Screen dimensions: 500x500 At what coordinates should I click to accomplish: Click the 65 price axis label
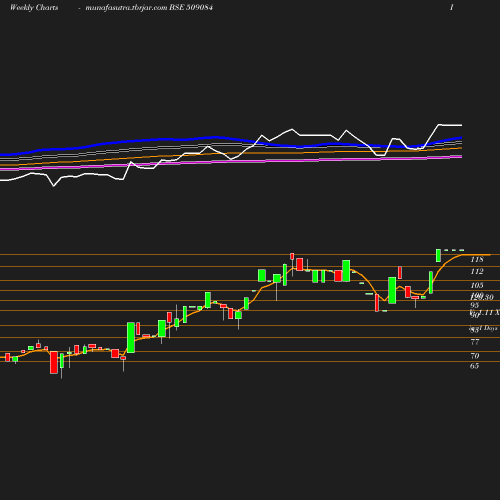[475, 366]
